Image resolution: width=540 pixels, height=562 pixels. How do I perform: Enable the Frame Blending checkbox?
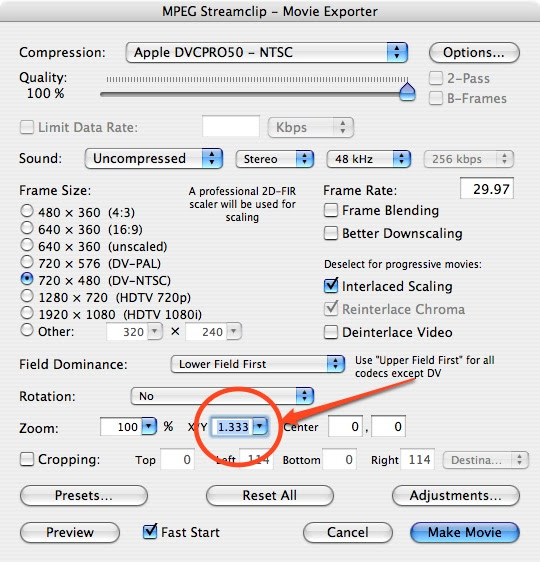(330, 210)
